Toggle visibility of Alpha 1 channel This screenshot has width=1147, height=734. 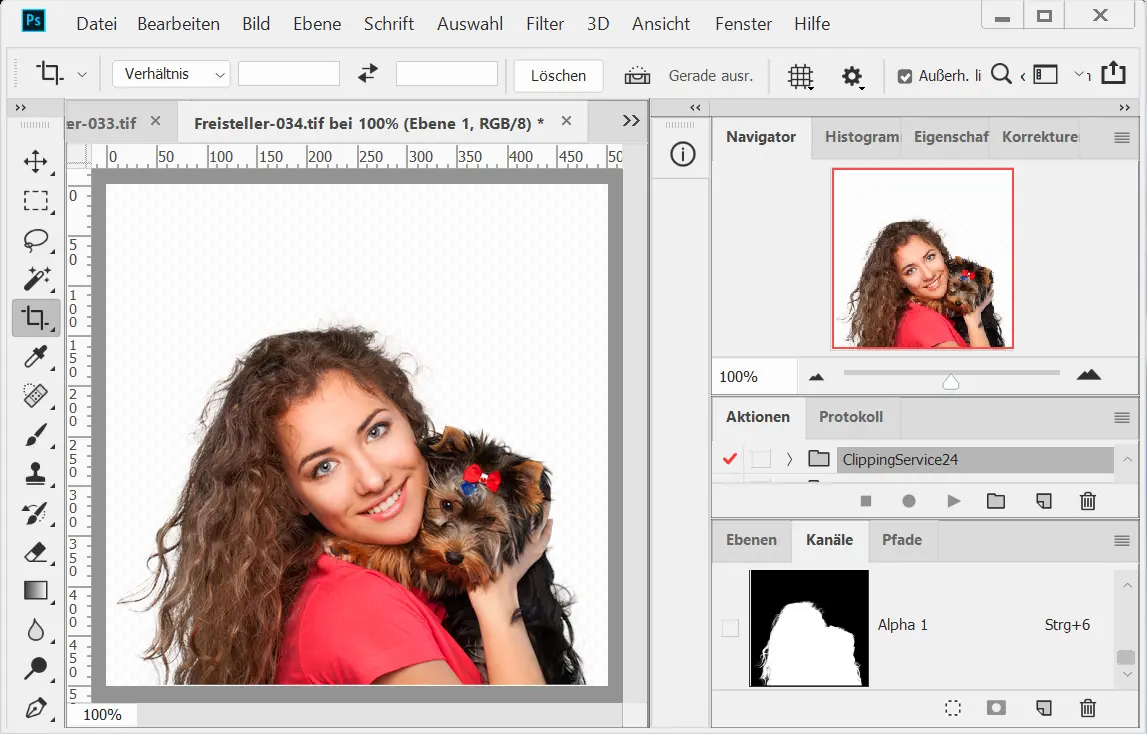pyautogui.click(x=730, y=627)
